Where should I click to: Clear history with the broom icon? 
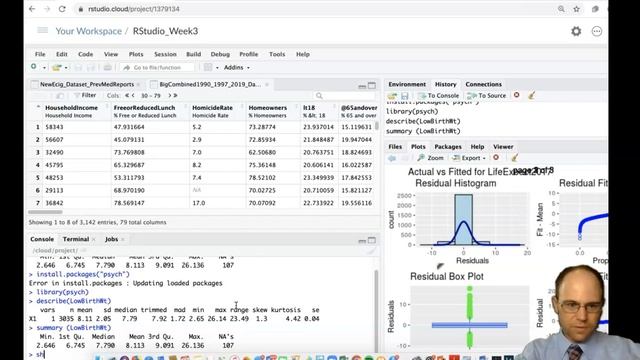coord(531,96)
